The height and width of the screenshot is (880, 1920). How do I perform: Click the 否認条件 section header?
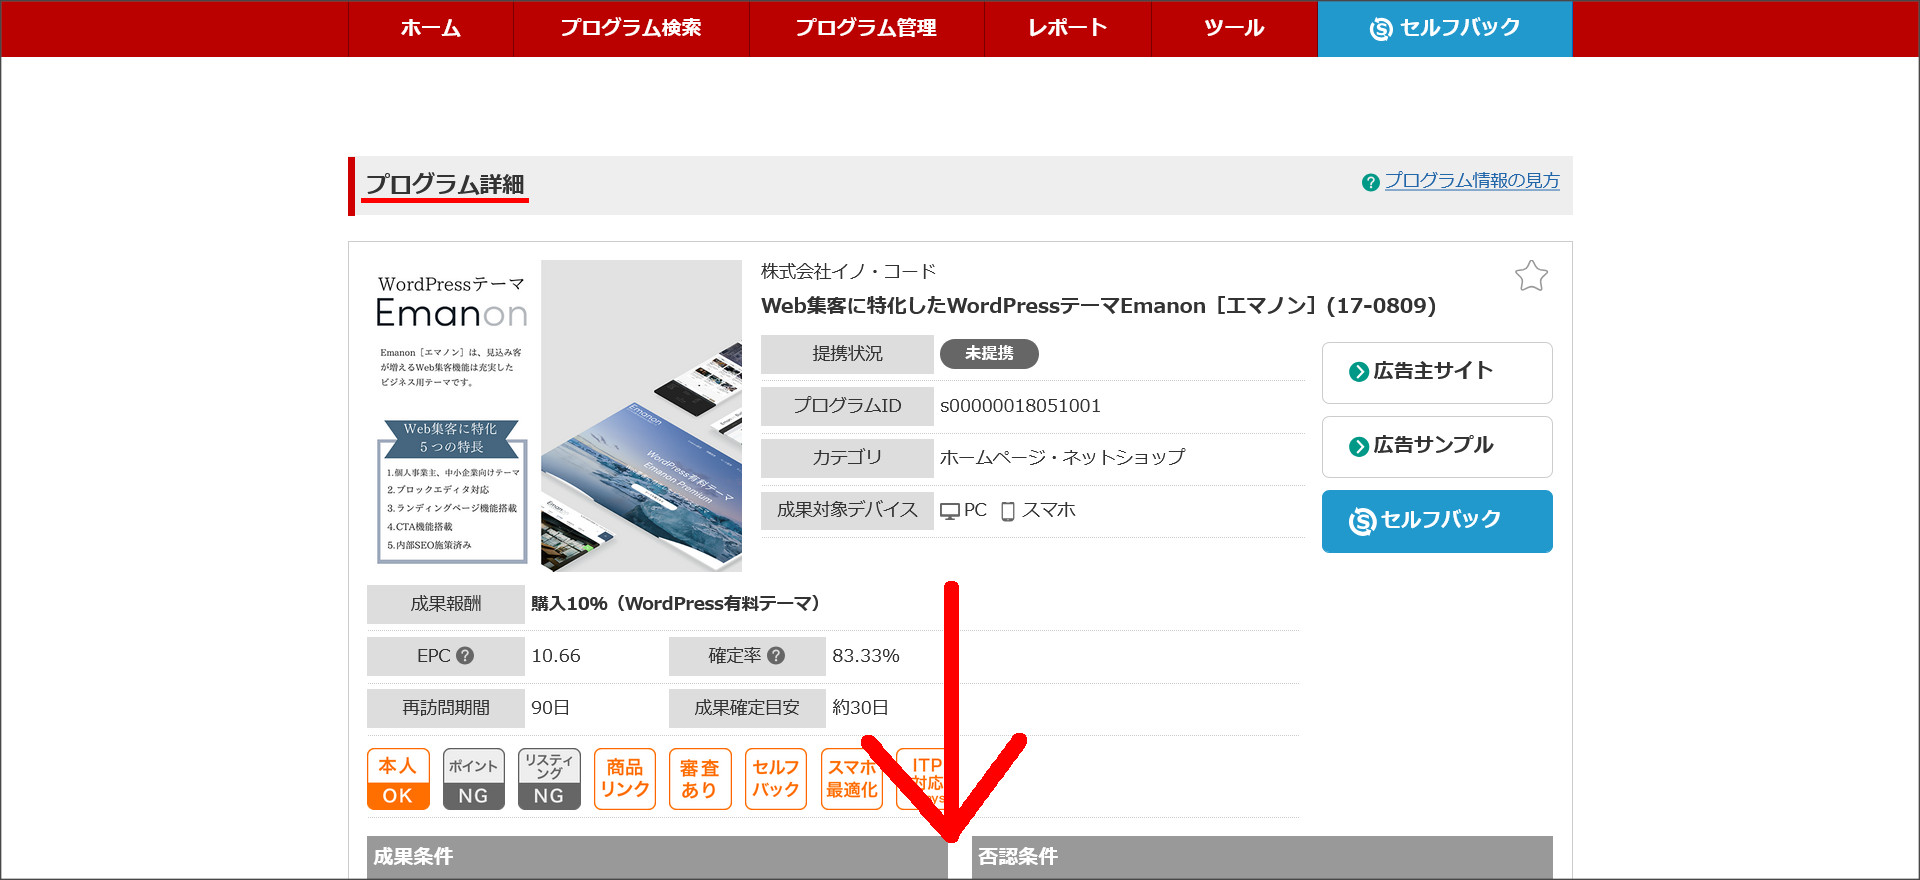pos(1262,857)
